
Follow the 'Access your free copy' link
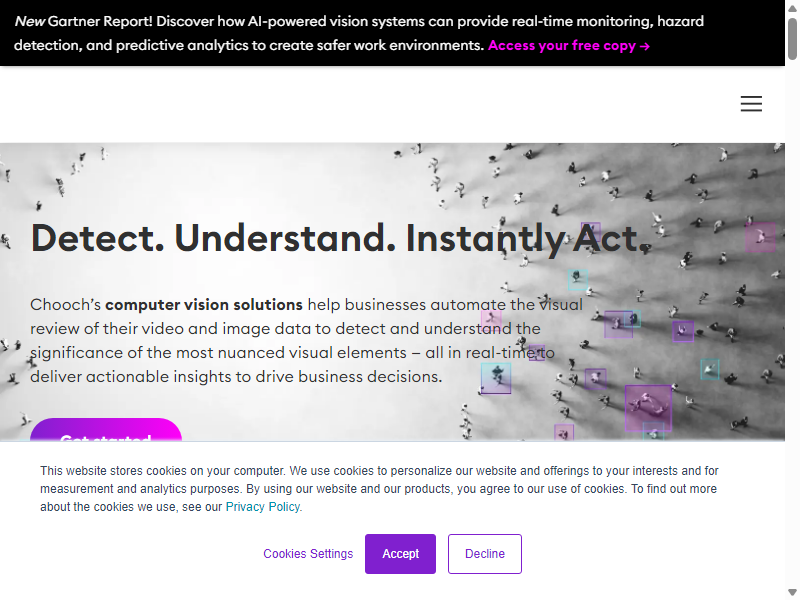point(569,45)
